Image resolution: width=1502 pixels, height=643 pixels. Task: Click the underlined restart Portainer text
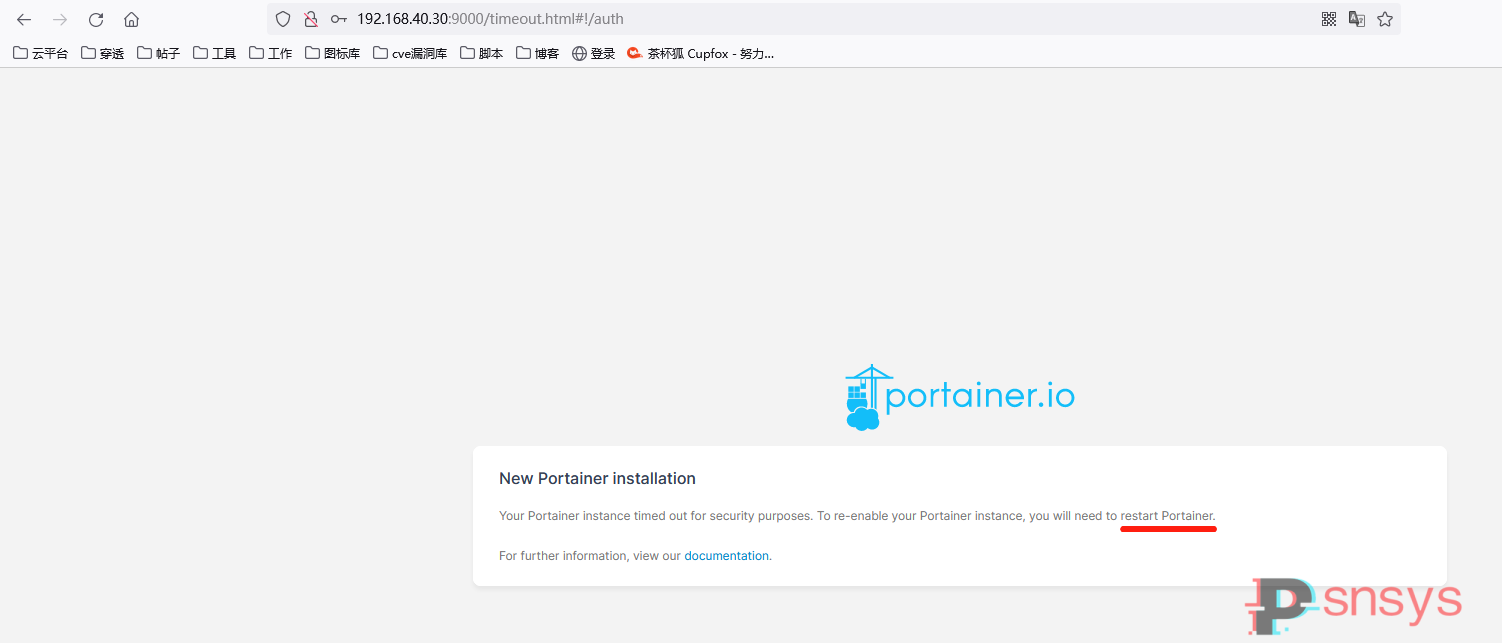(1167, 515)
